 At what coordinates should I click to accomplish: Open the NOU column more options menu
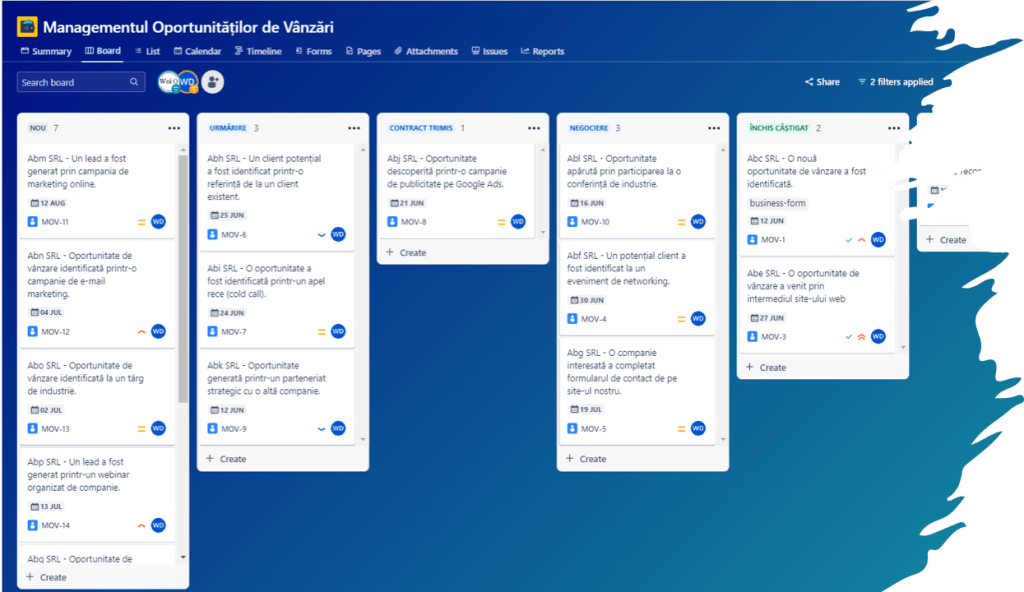tap(174, 128)
